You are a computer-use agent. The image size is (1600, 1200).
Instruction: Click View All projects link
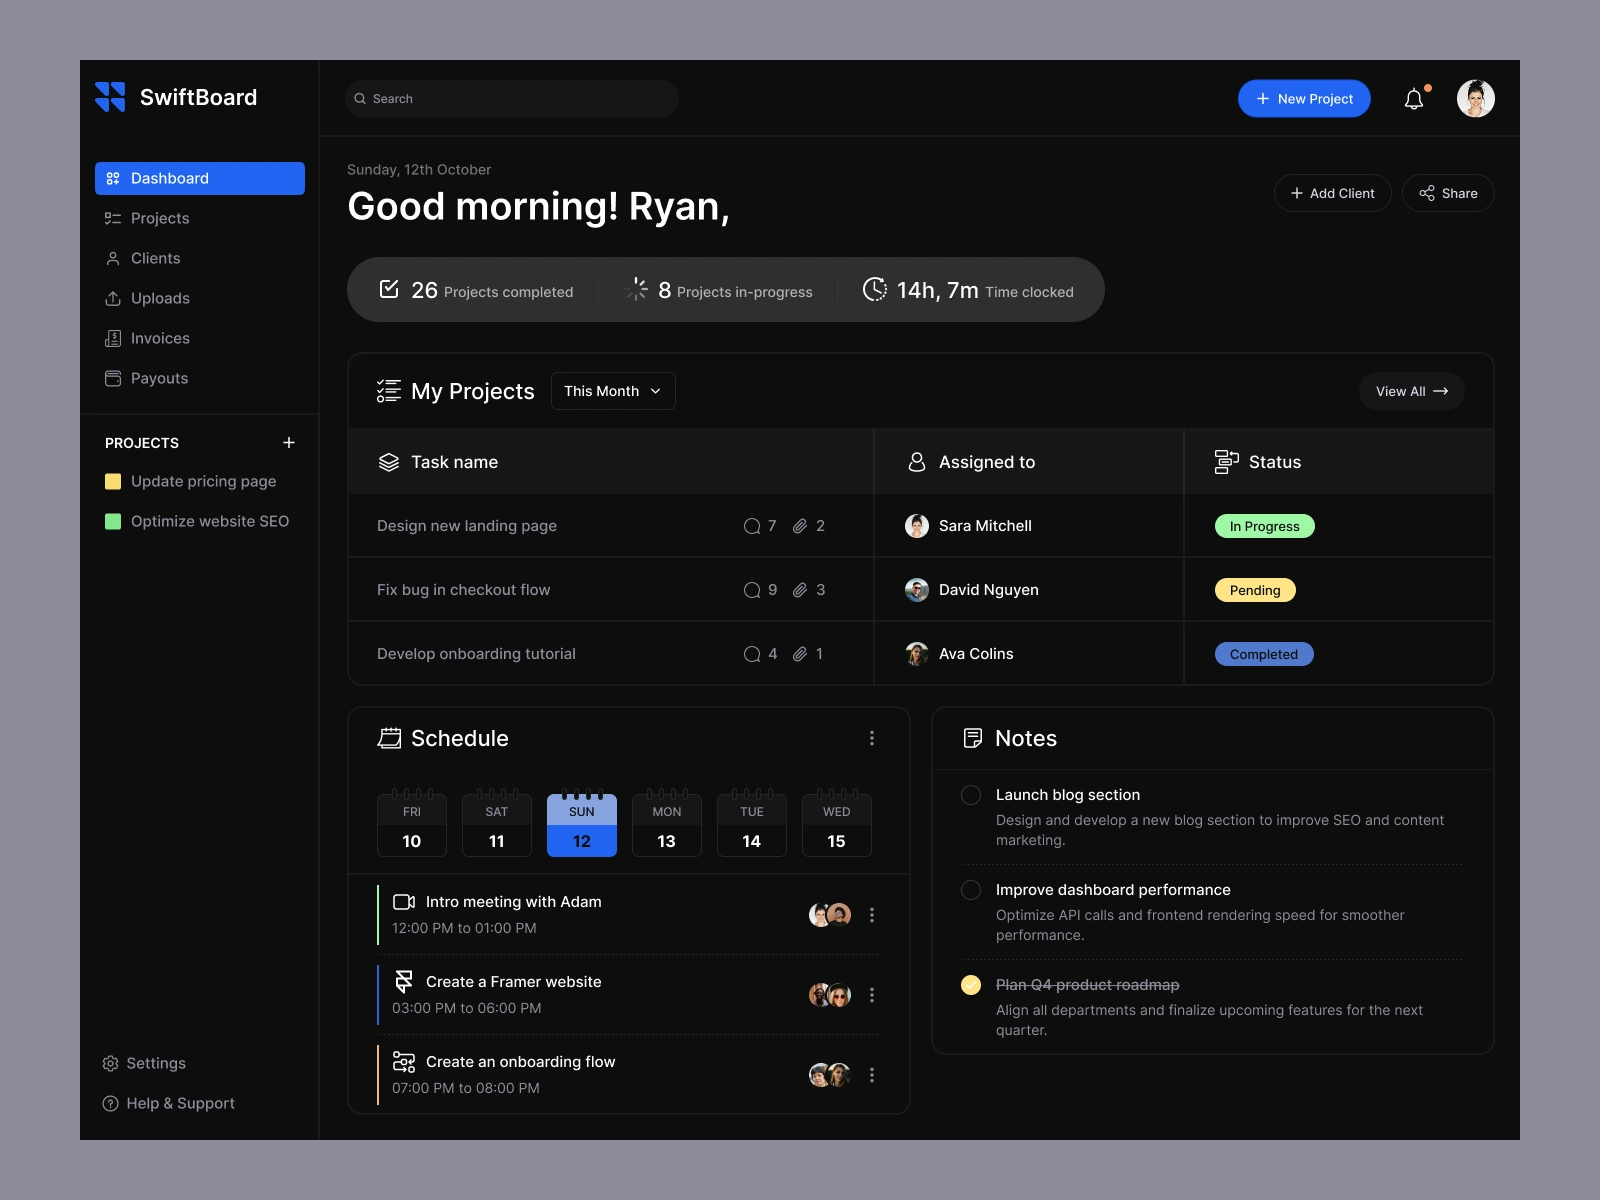(x=1411, y=391)
